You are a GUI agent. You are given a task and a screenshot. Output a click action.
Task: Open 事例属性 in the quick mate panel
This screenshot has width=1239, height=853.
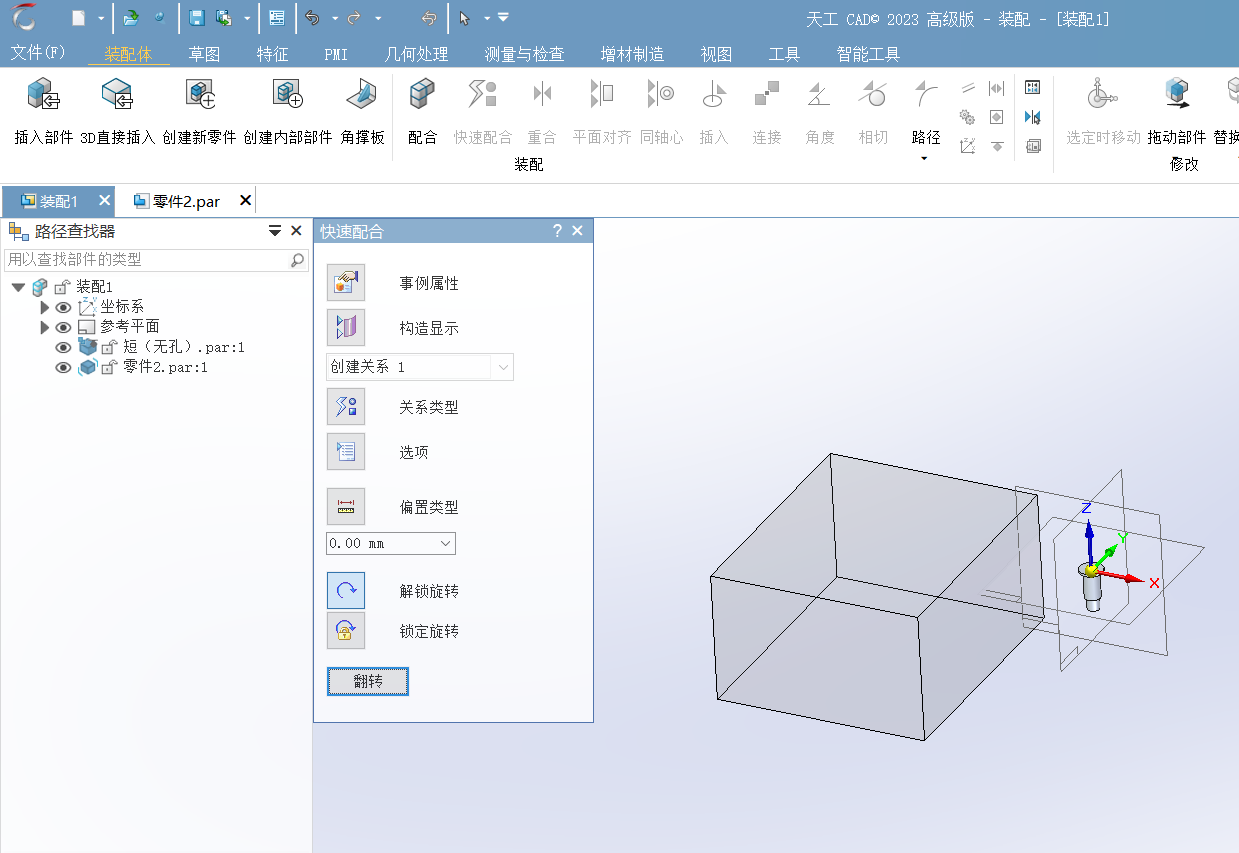[x=346, y=283]
